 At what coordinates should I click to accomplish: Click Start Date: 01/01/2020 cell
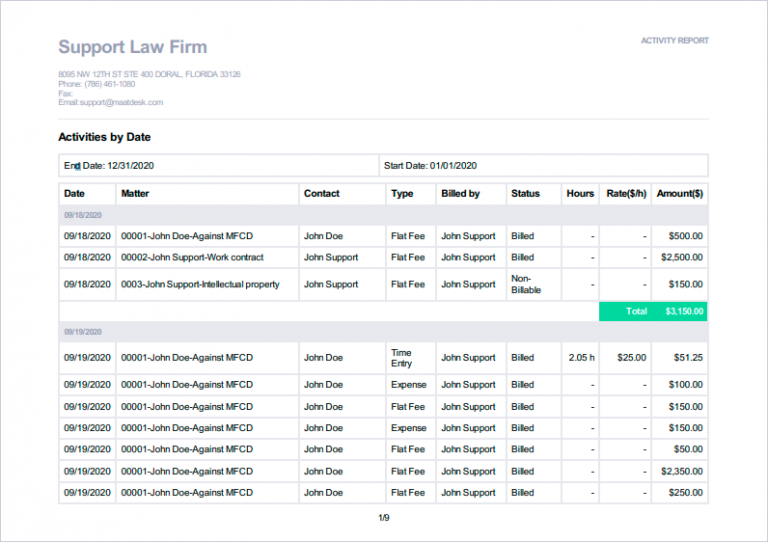click(x=543, y=165)
